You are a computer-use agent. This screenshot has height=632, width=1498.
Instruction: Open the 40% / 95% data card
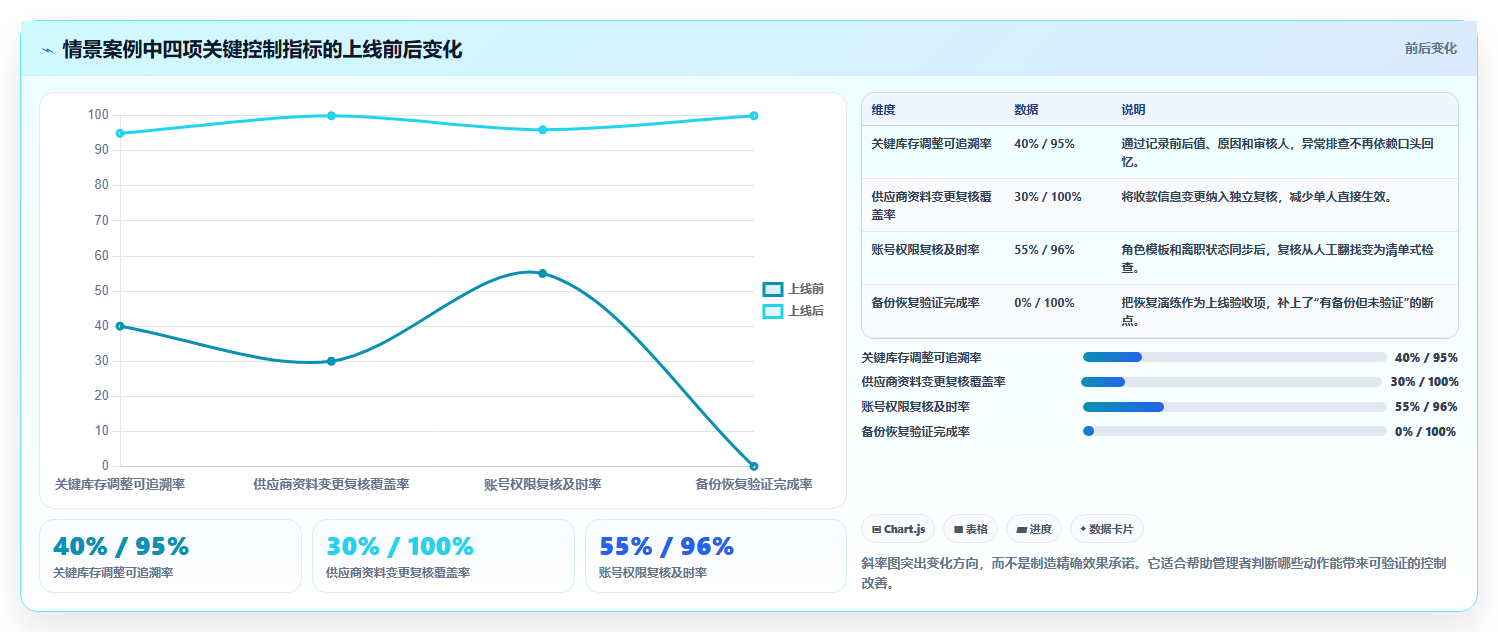click(x=170, y=556)
